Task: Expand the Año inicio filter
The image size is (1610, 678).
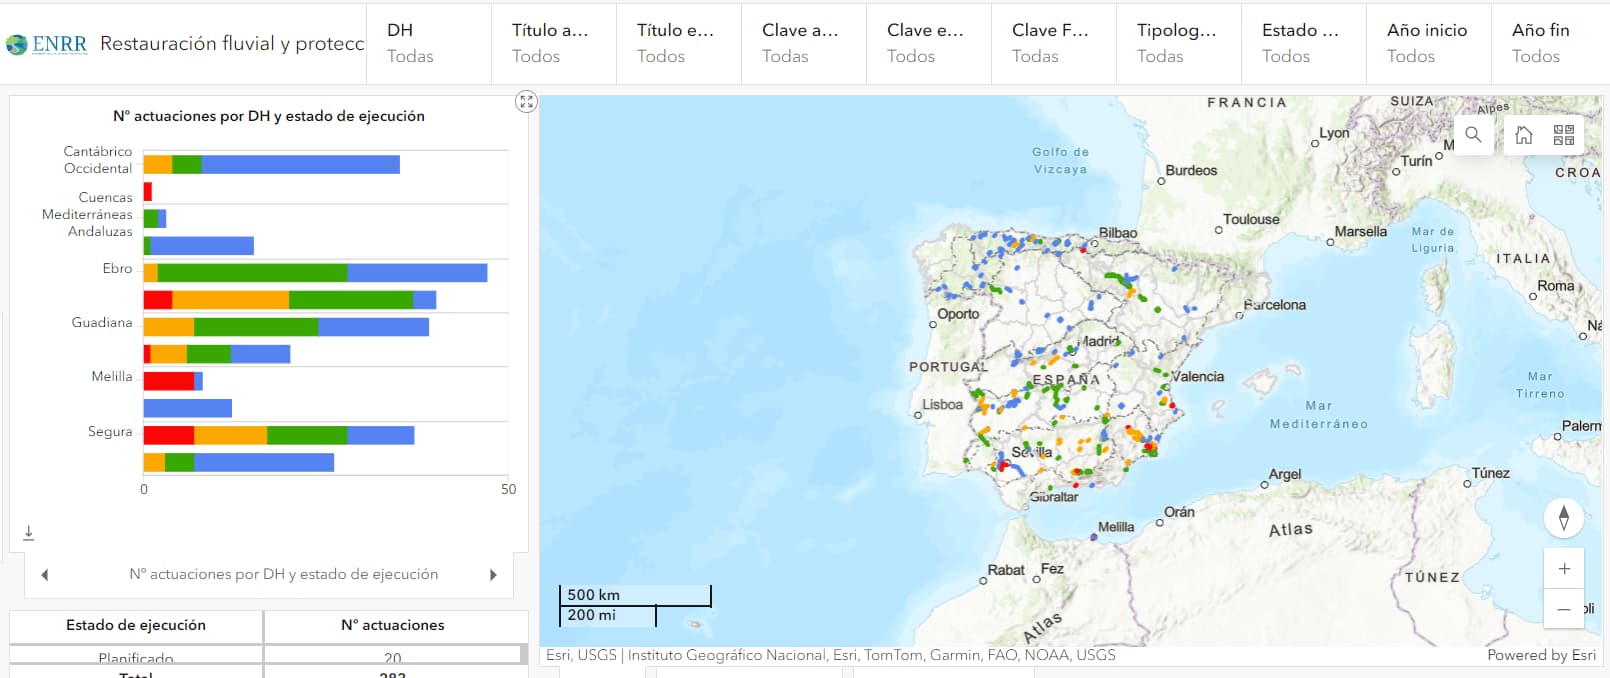Action: (x=1427, y=43)
